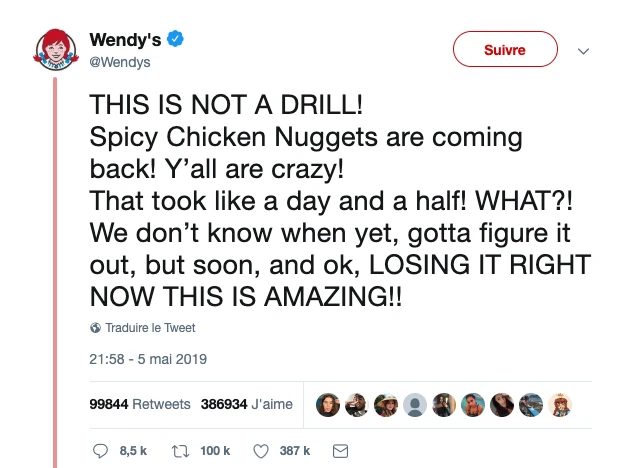Click the globe translate icon

coord(96,328)
